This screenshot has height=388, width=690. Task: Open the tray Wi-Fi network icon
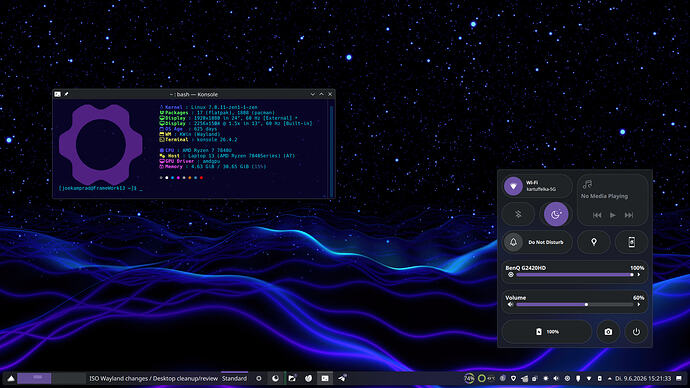point(589,378)
